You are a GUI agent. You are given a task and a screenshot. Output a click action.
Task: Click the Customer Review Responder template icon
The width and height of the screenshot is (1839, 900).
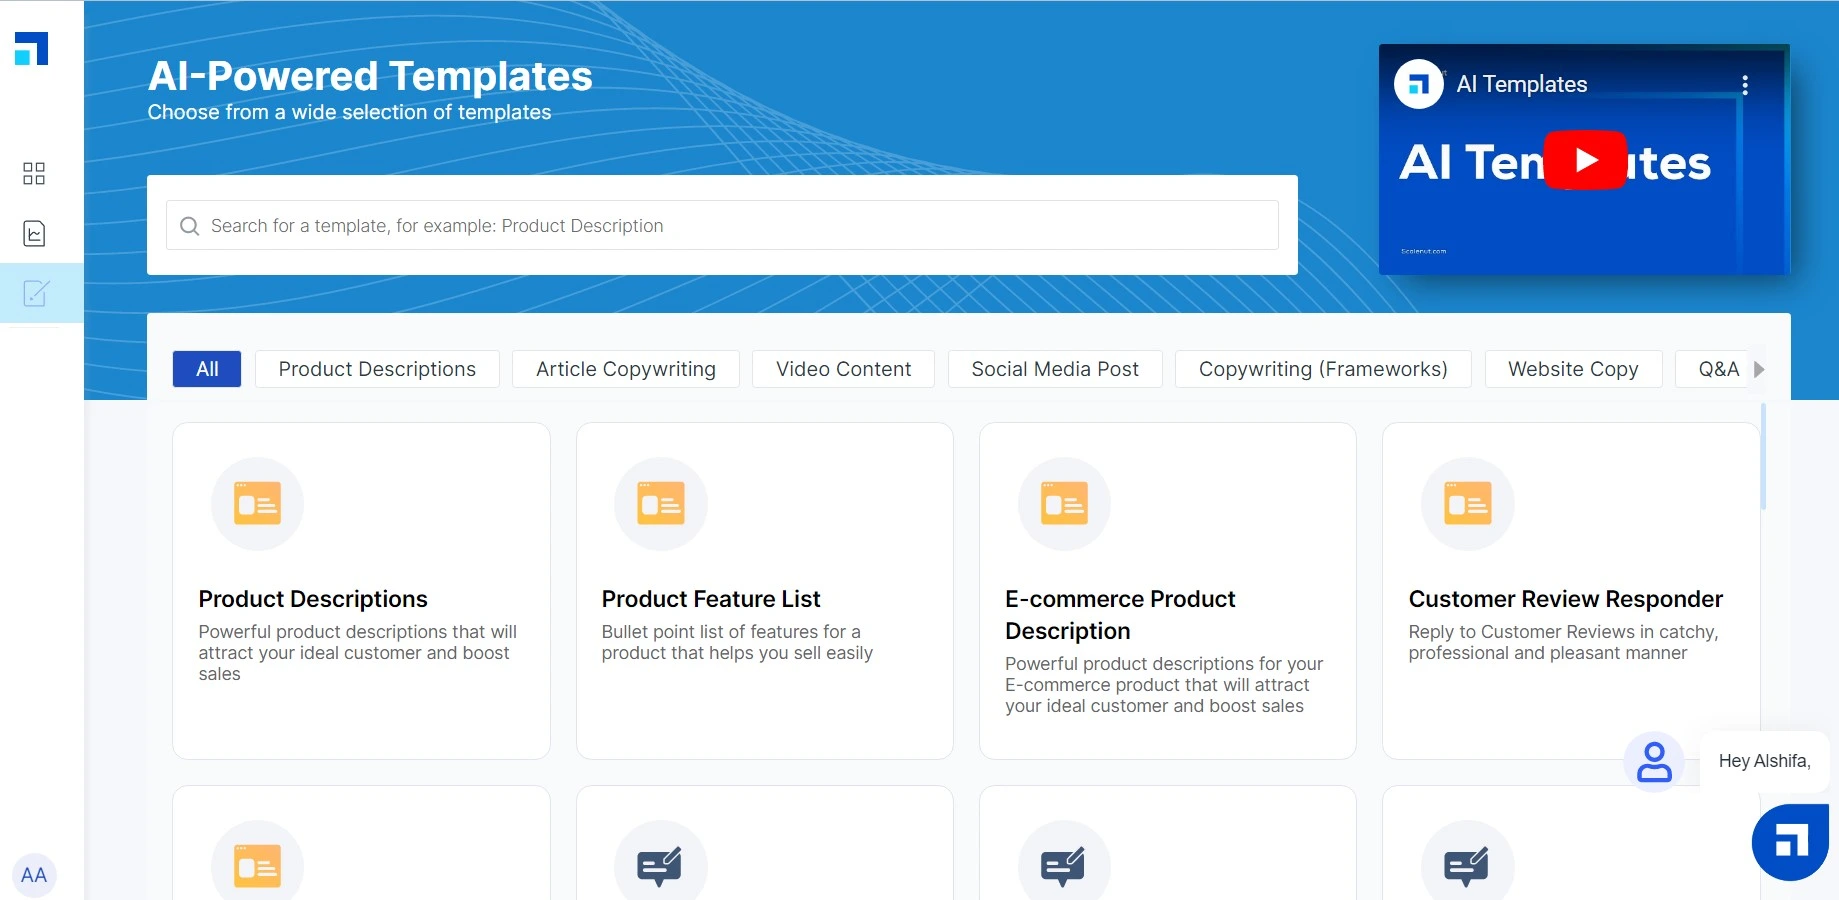[1466, 503]
